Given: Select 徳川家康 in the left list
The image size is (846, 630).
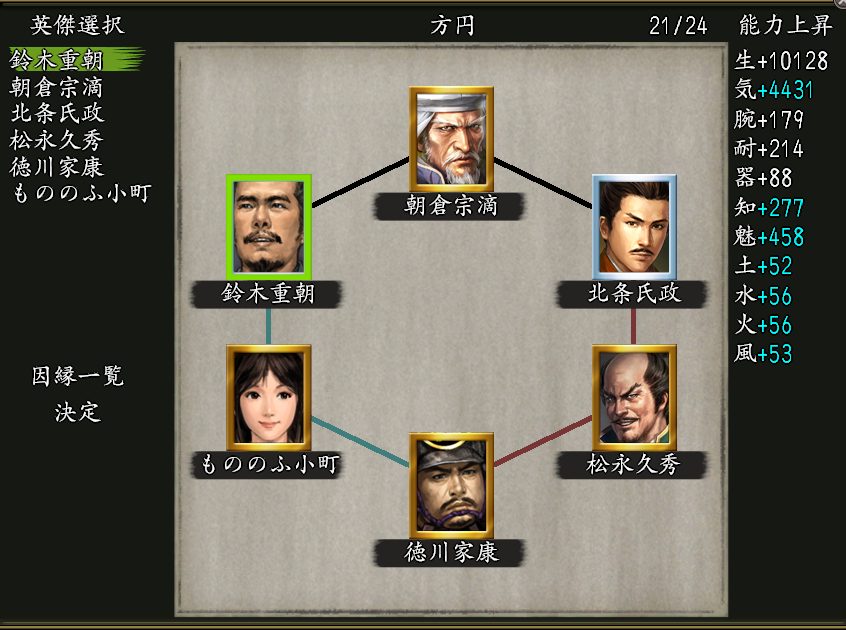Looking at the screenshot, I should (x=57, y=167).
